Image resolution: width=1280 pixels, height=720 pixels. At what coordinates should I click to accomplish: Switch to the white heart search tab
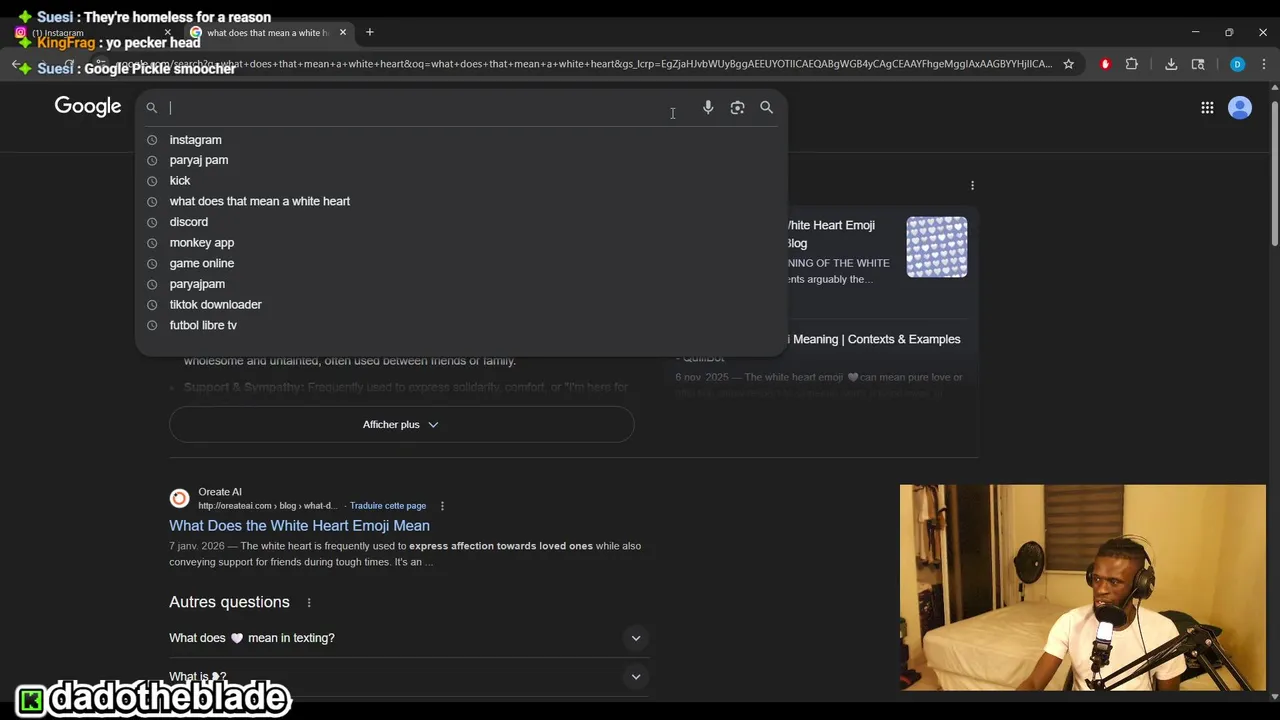268,32
